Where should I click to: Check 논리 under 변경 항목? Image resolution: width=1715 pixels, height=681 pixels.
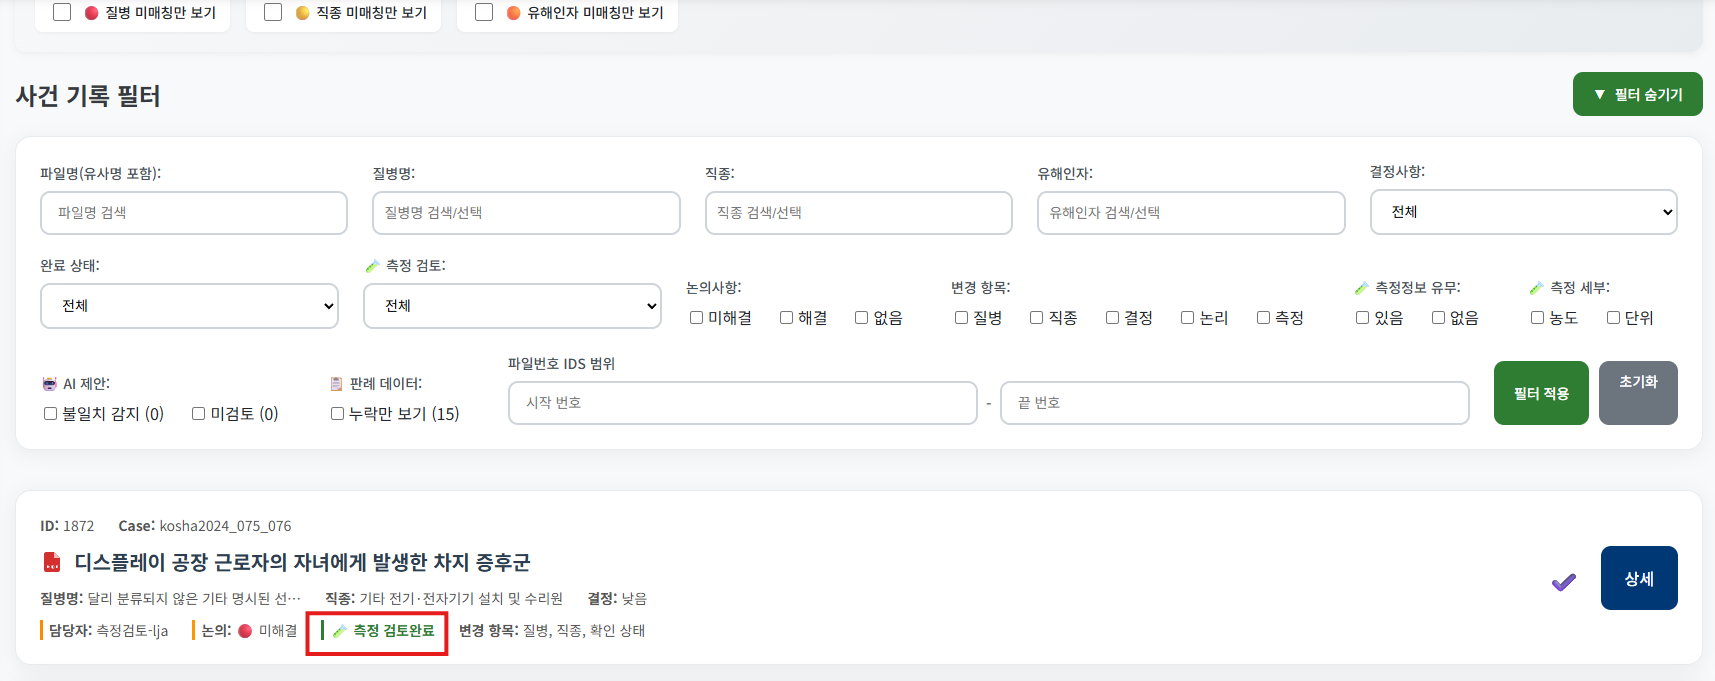coord(1188,318)
